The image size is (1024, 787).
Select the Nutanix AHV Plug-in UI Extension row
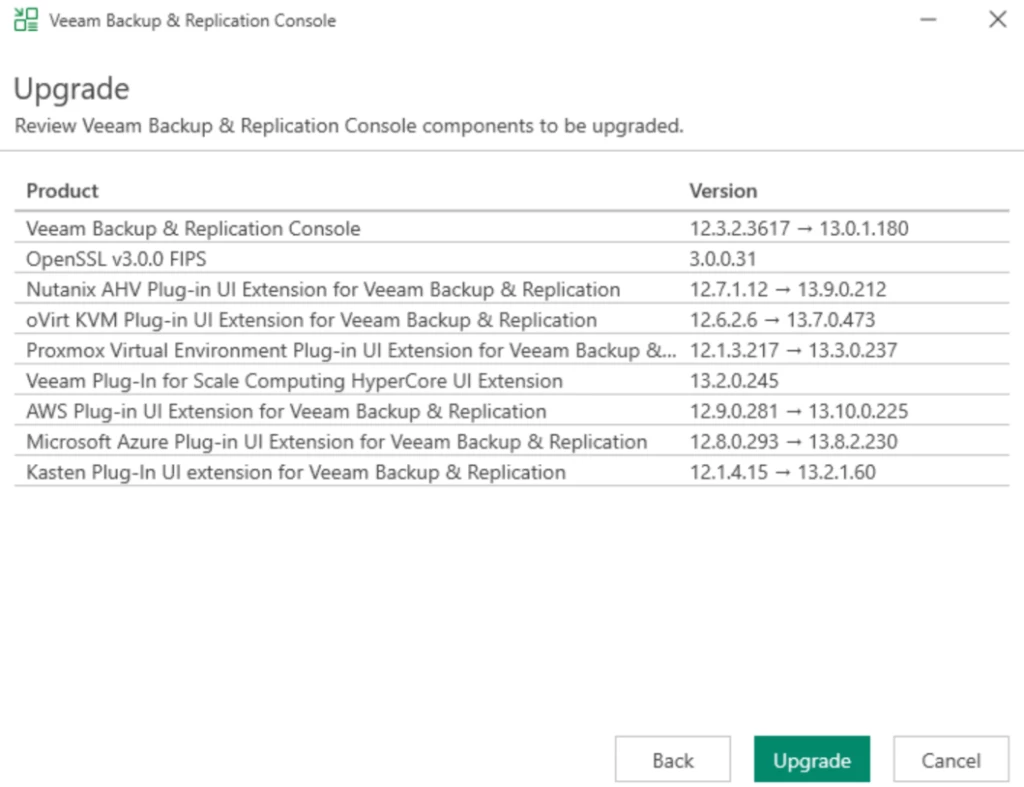click(x=323, y=290)
